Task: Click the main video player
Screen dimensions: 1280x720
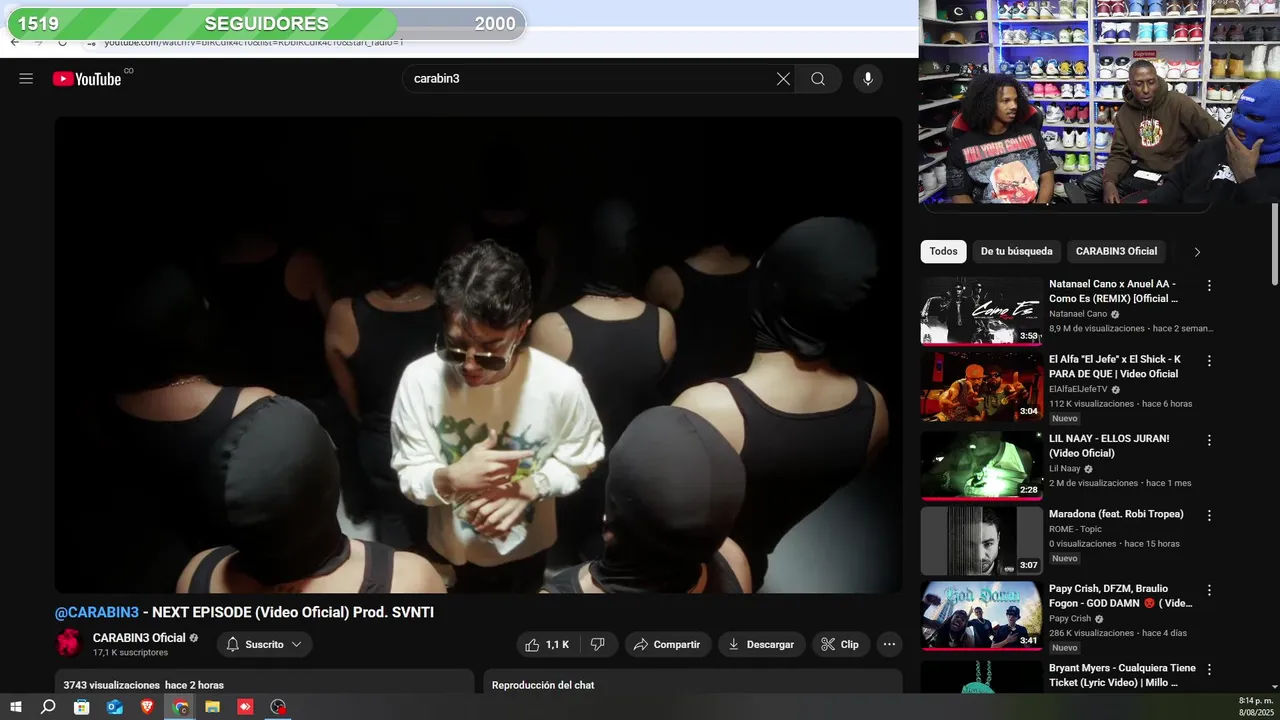Action: [x=478, y=355]
